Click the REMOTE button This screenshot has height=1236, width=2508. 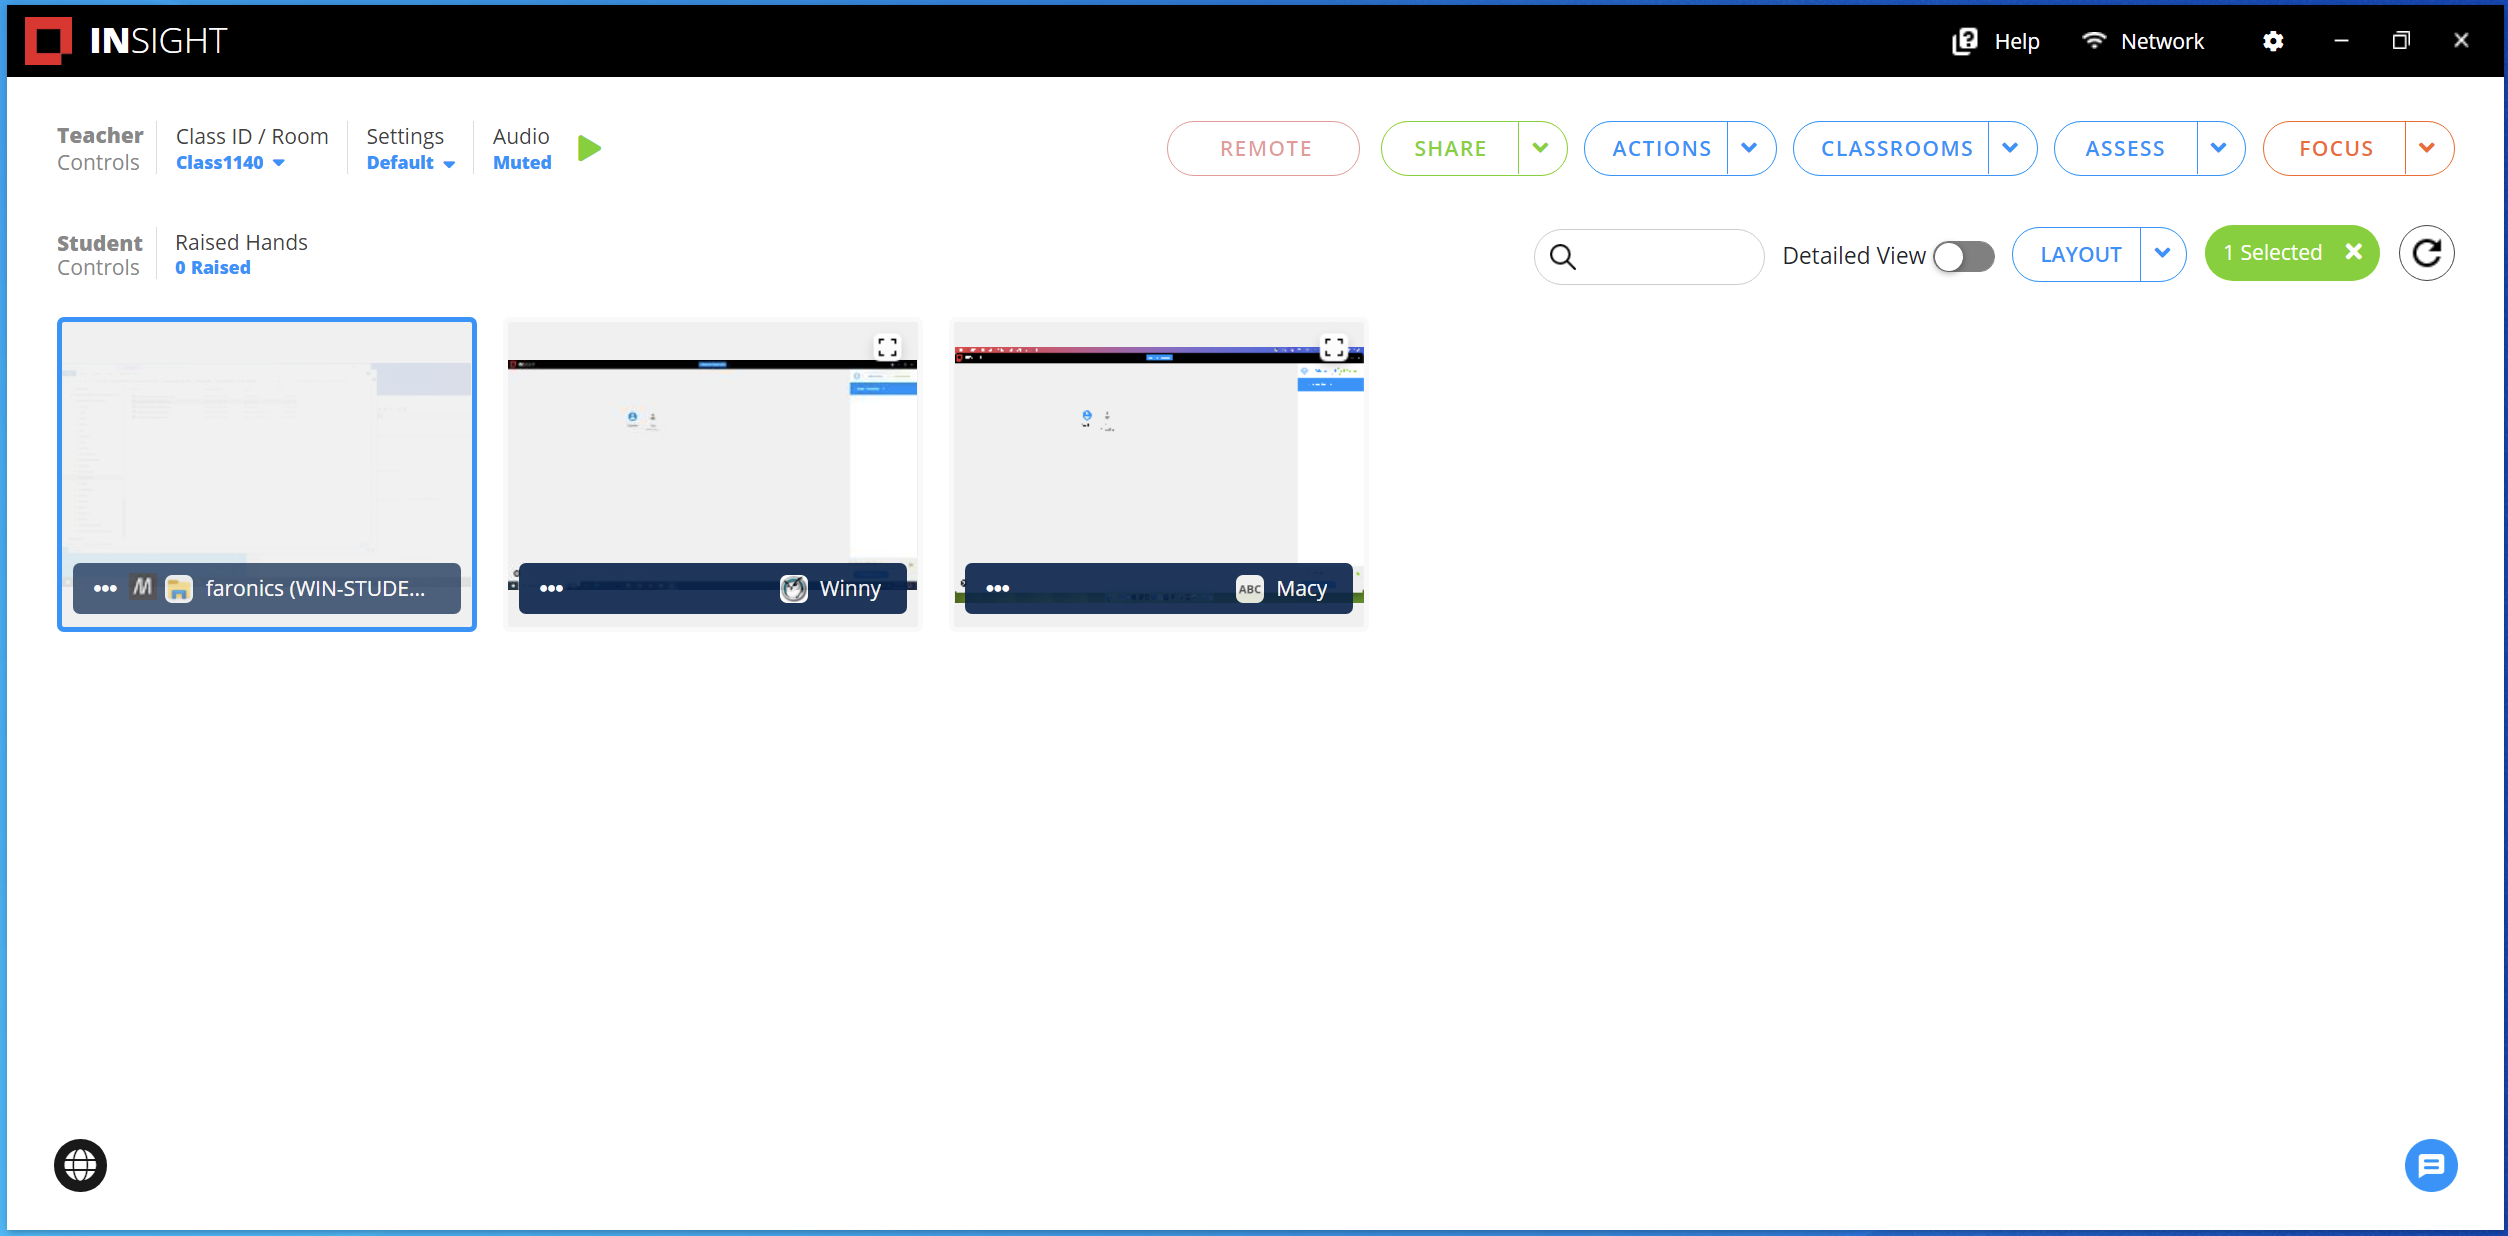(1264, 149)
